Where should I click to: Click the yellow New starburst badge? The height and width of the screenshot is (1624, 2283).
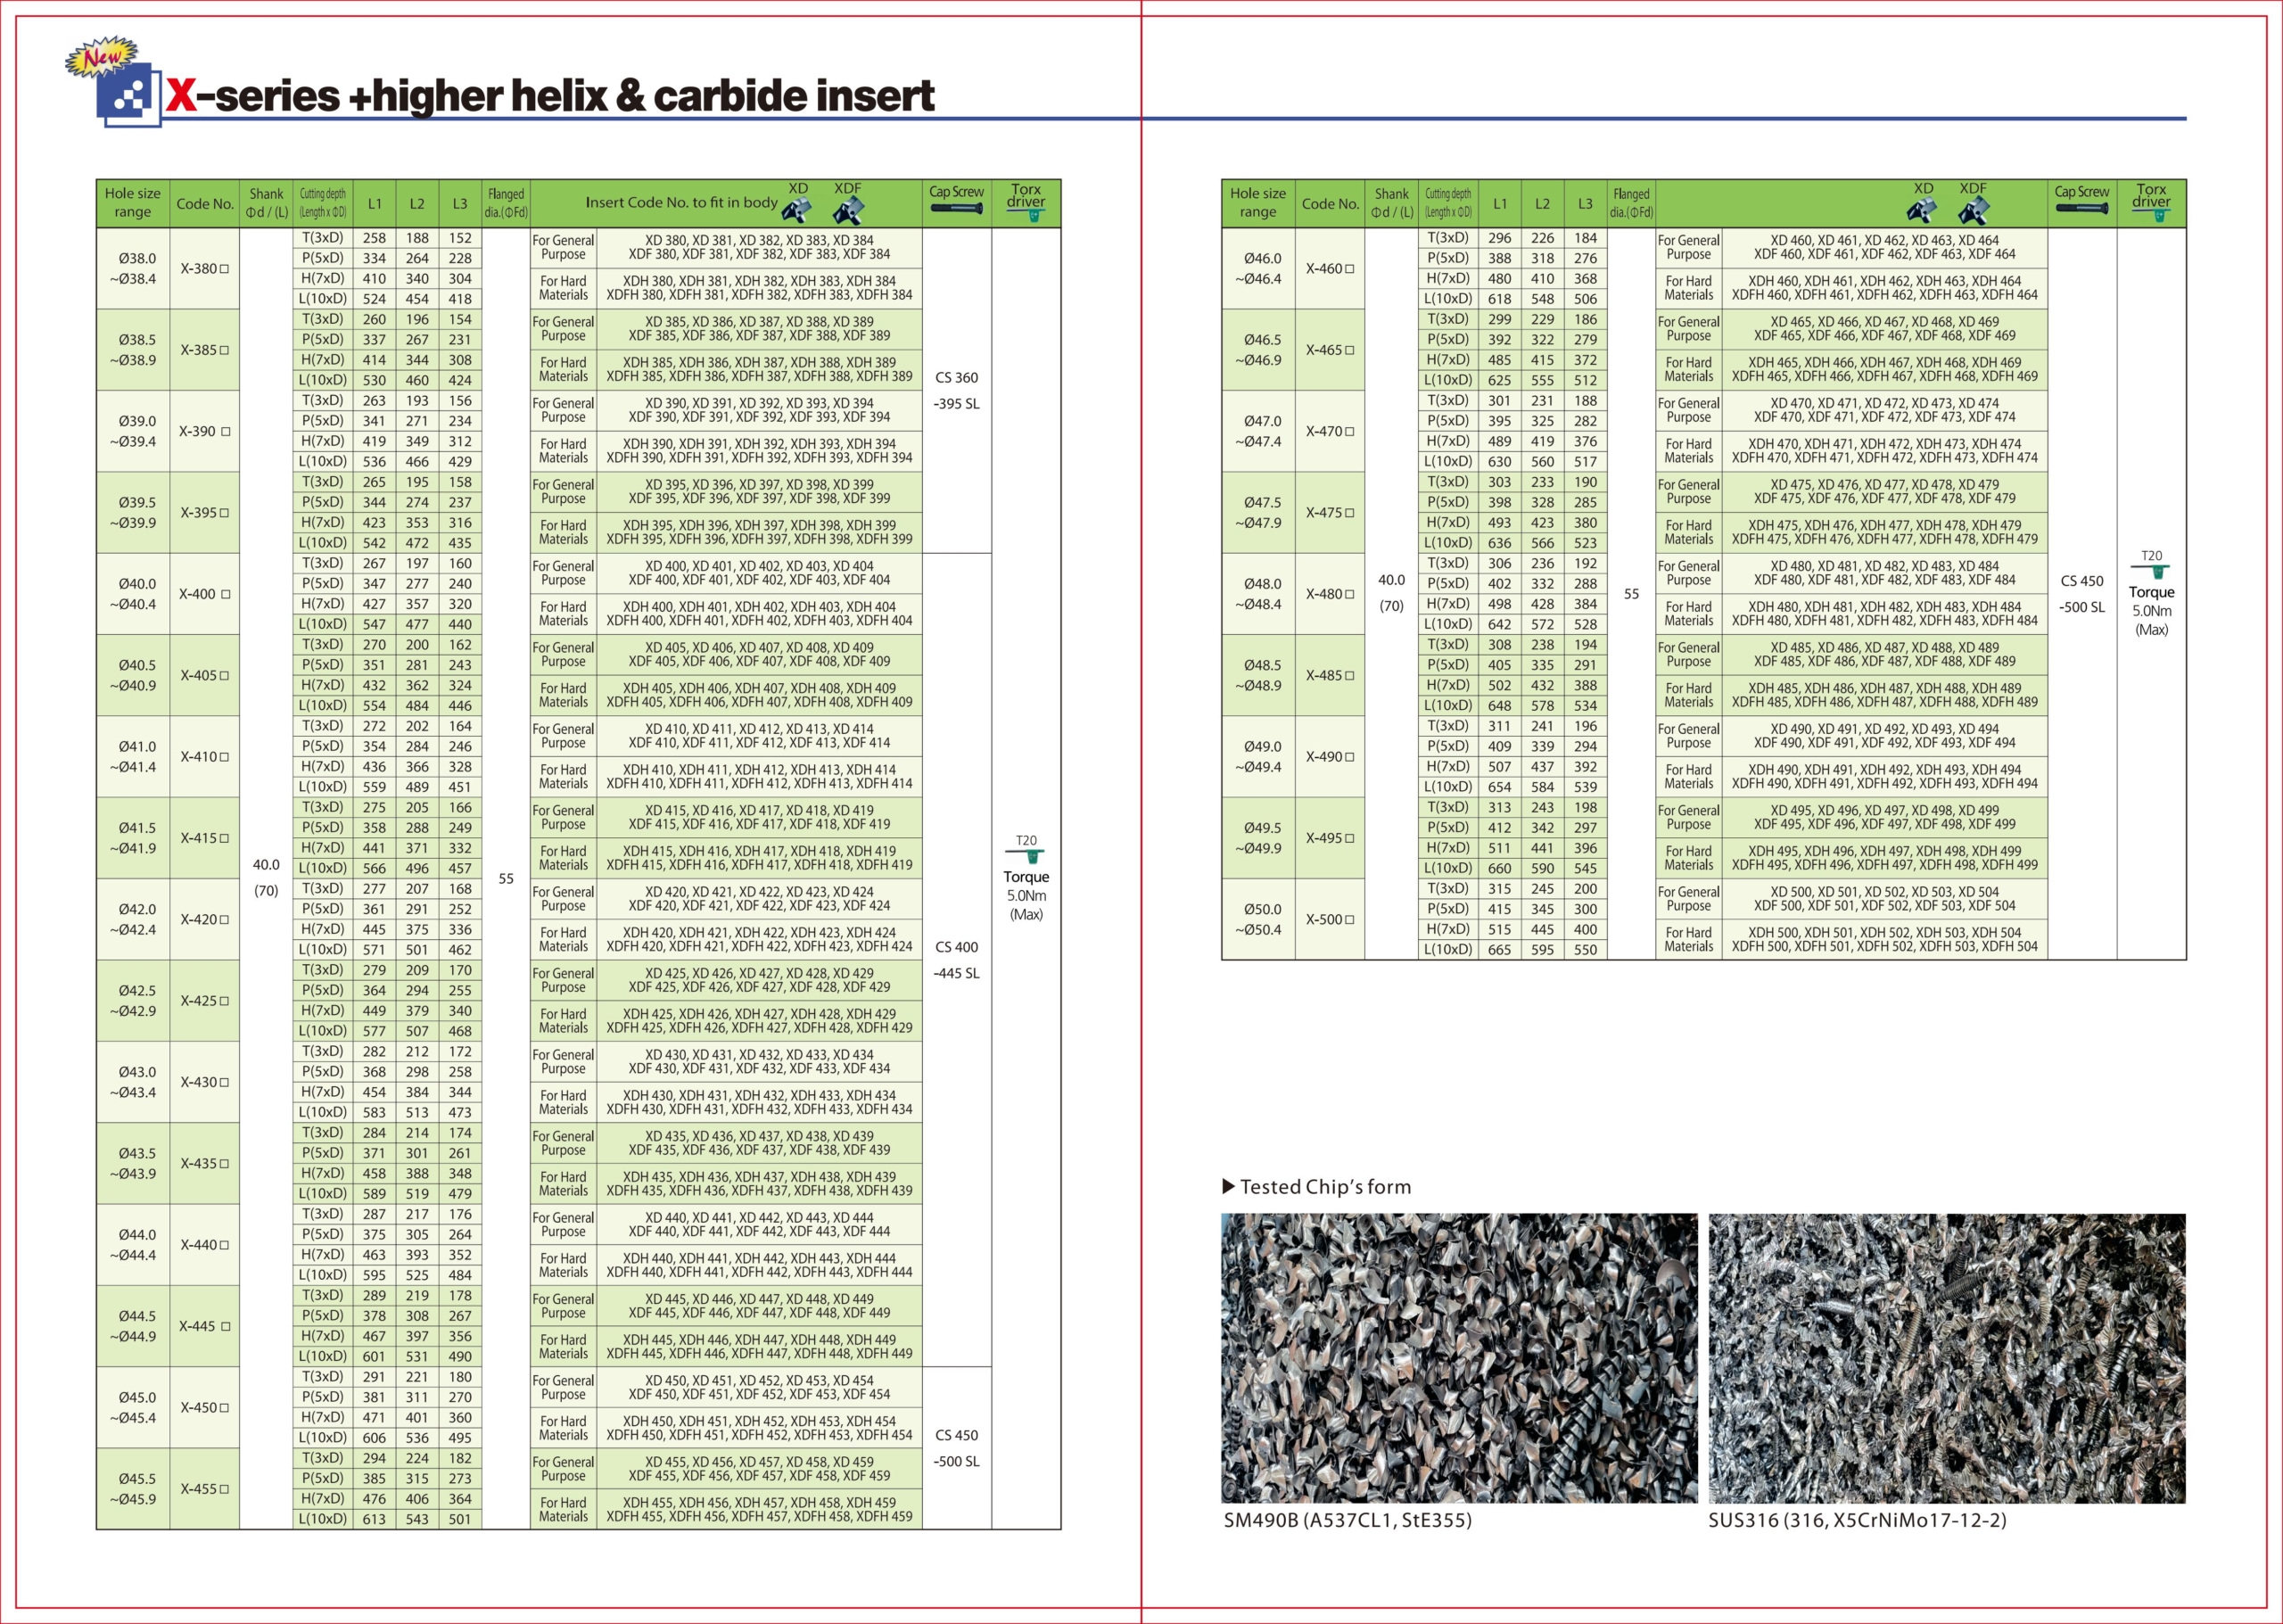(x=101, y=57)
